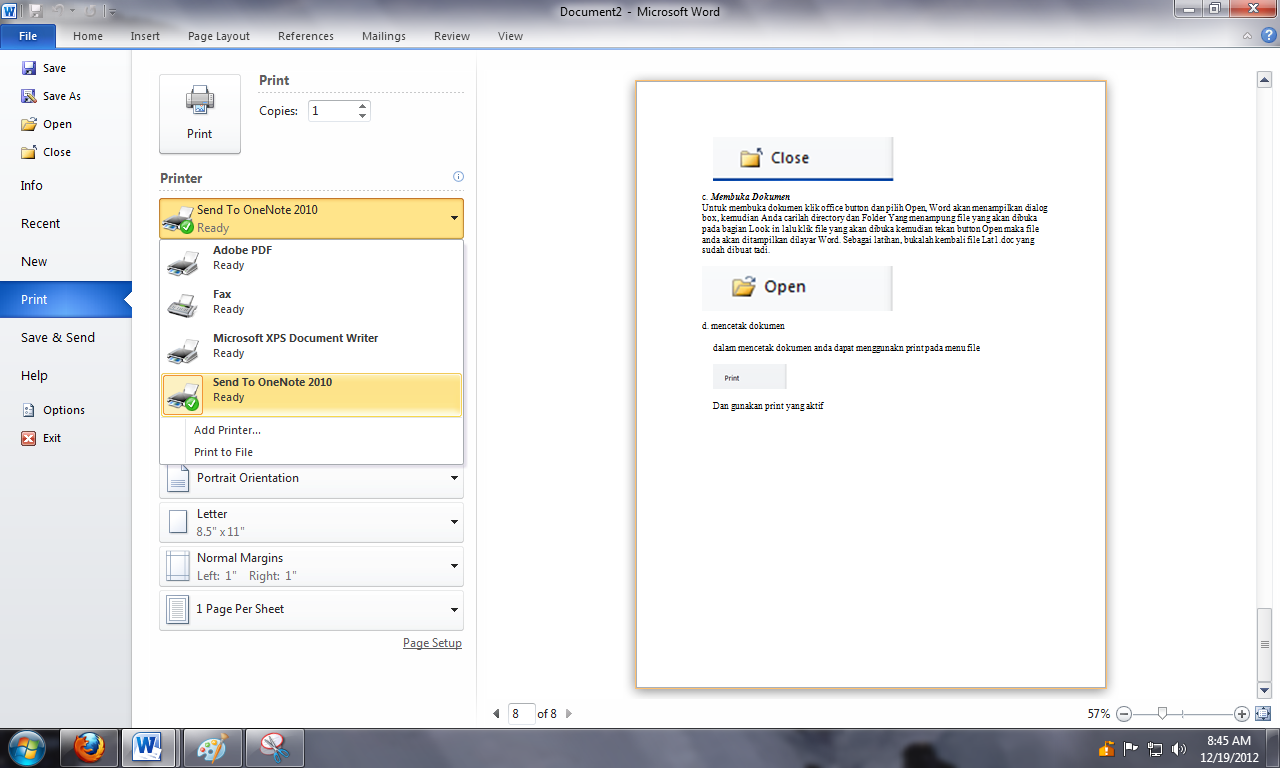The width and height of the screenshot is (1280, 768).
Task: Launch Firefox from the taskbar
Action: point(89,747)
